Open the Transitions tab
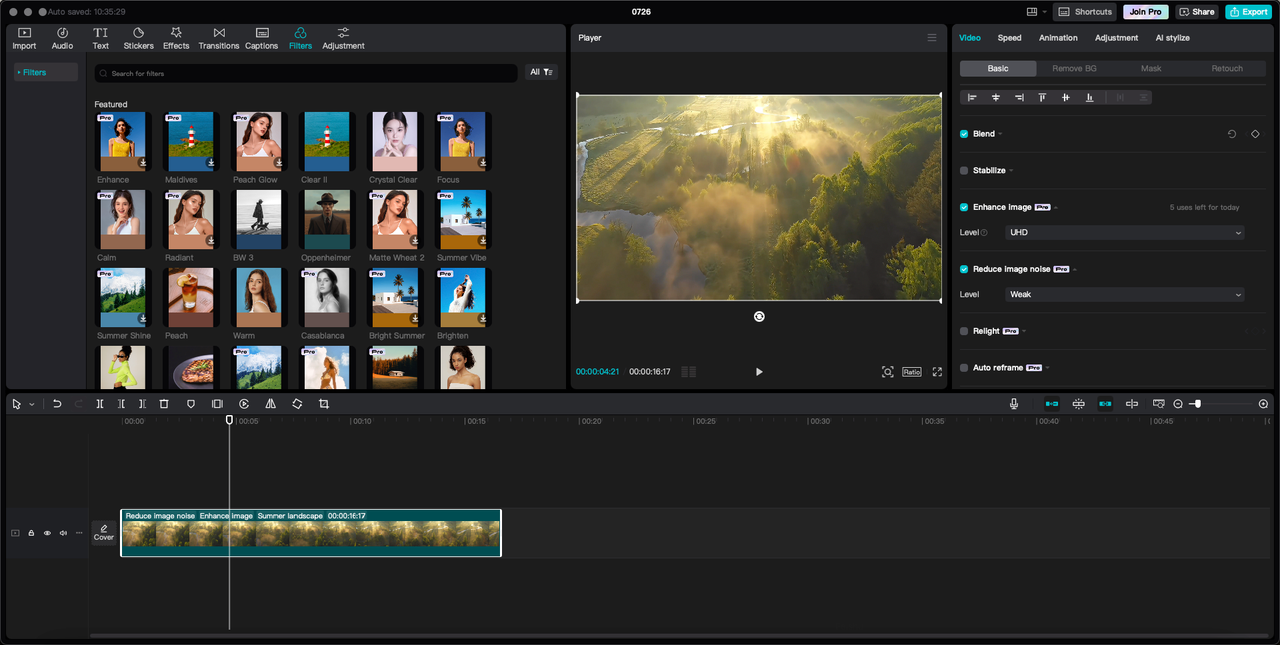The image size is (1280, 645). tap(219, 38)
